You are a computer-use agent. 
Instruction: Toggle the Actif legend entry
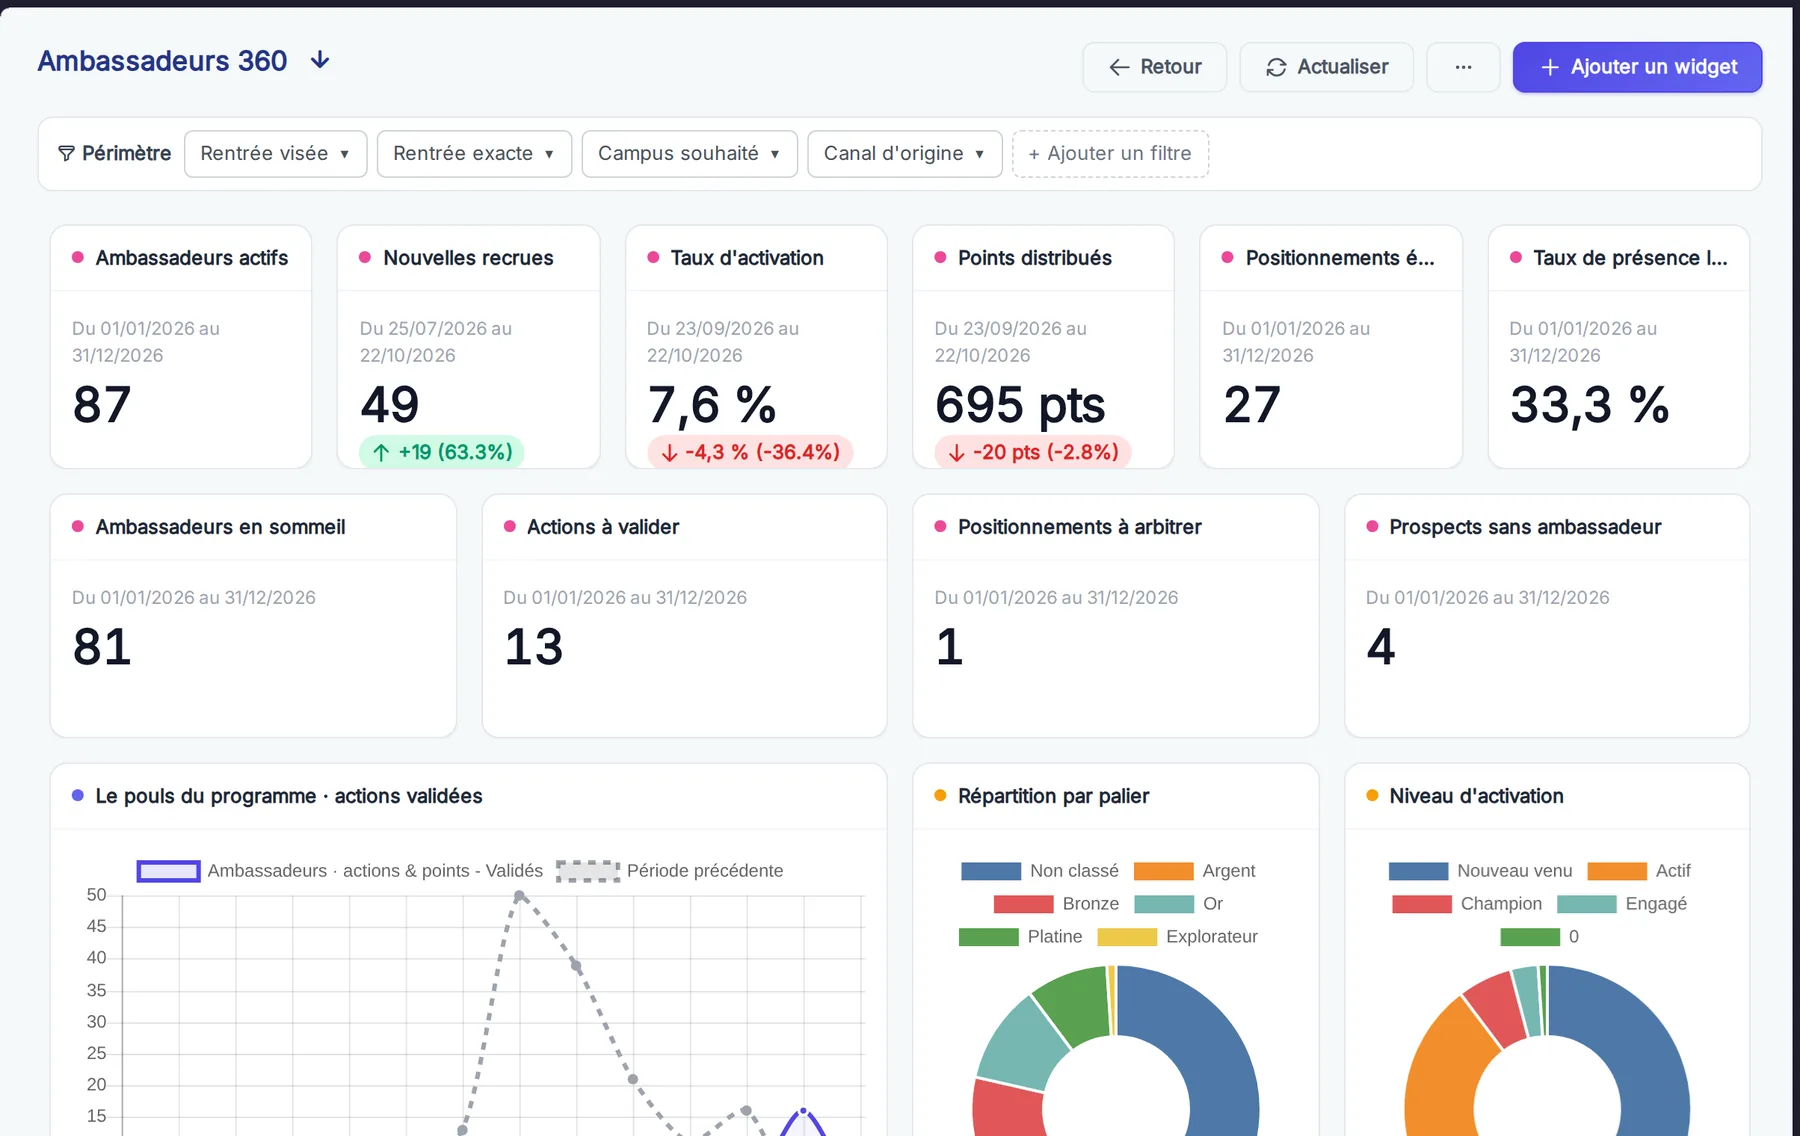[x=1639, y=871]
